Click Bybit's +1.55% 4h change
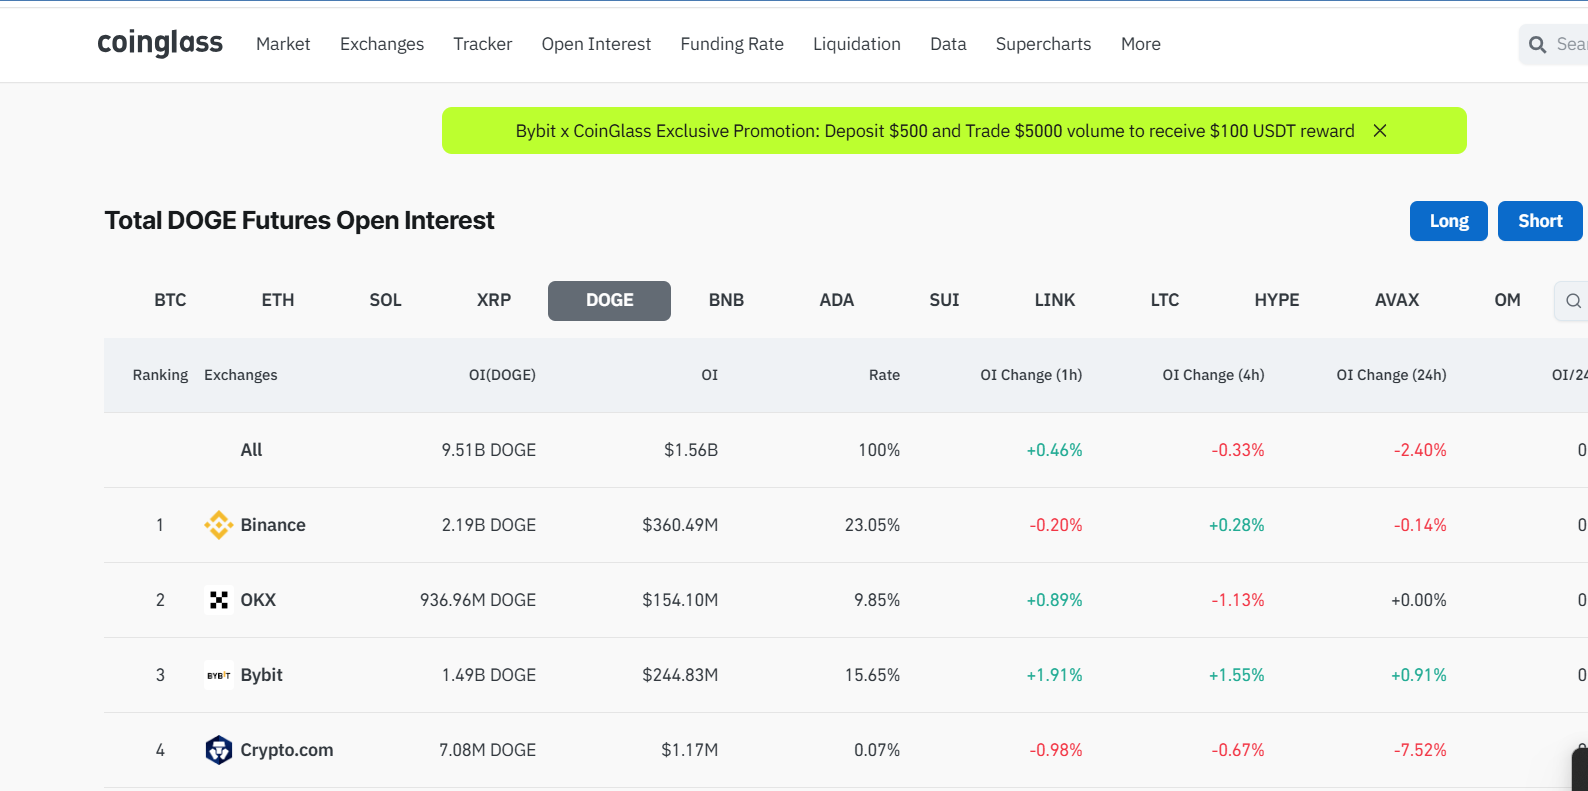 1236,675
